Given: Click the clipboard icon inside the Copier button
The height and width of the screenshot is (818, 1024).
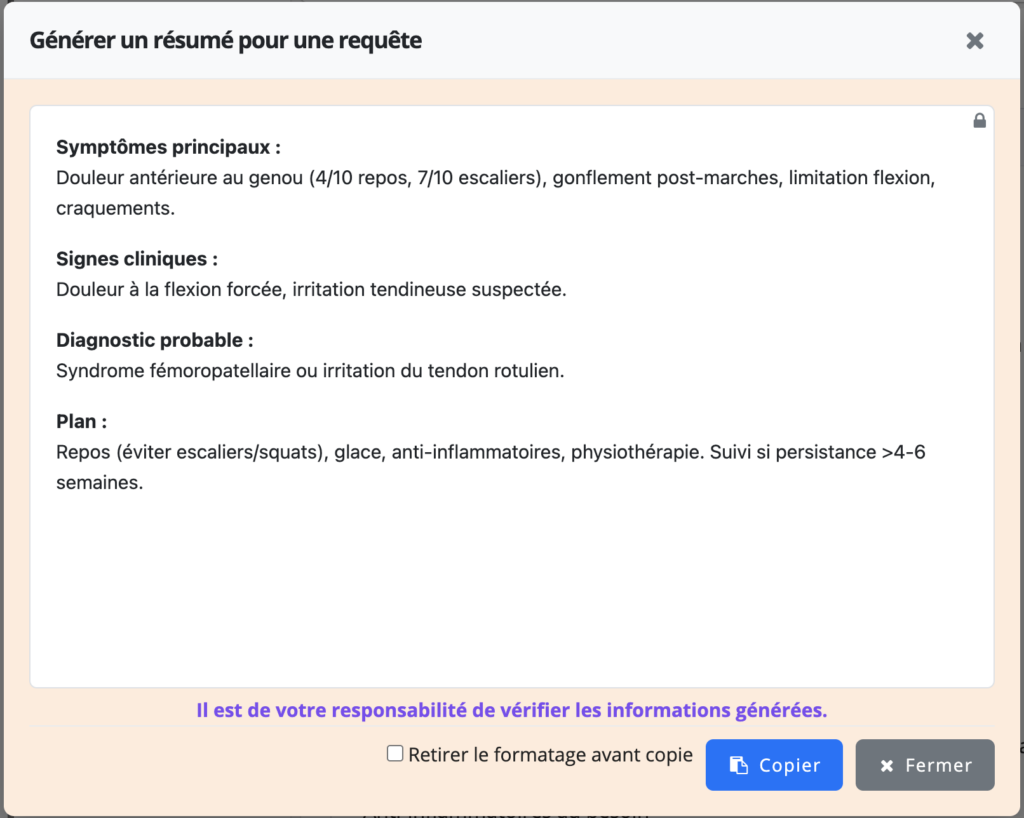Looking at the screenshot, I should click(x=738, y=765).
